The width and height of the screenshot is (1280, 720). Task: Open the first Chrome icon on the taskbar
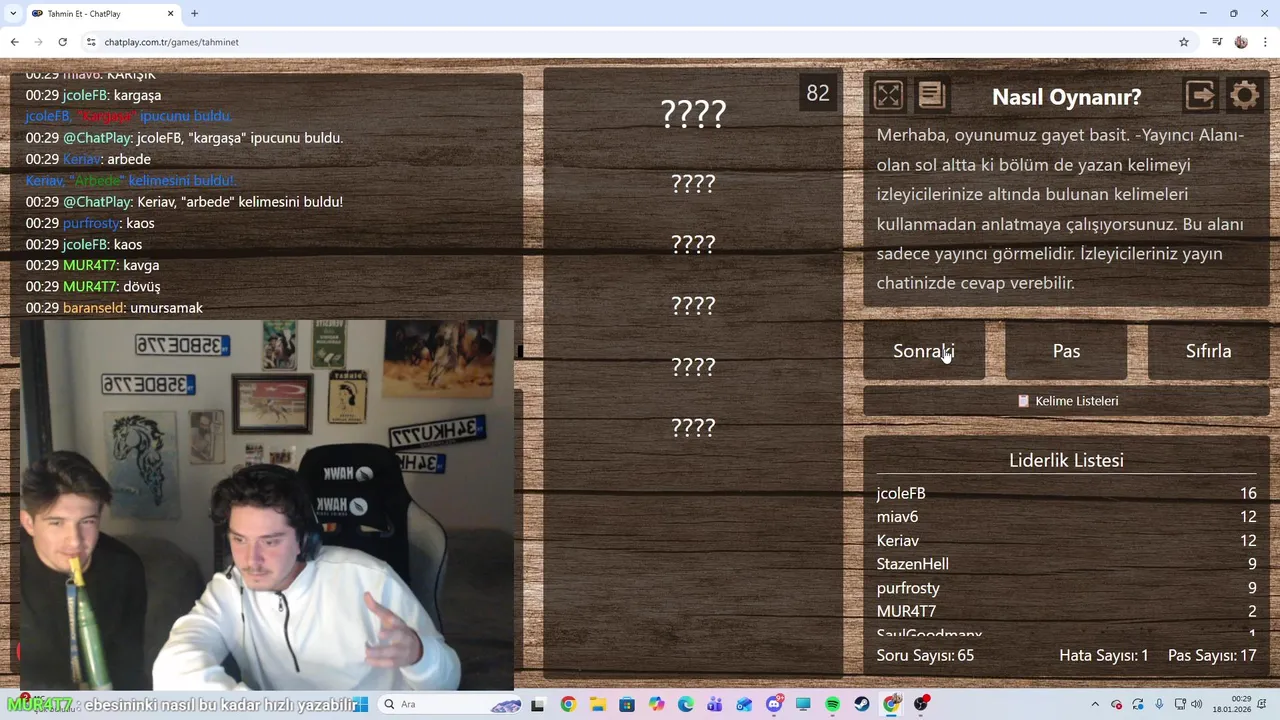tap(568, 705)
